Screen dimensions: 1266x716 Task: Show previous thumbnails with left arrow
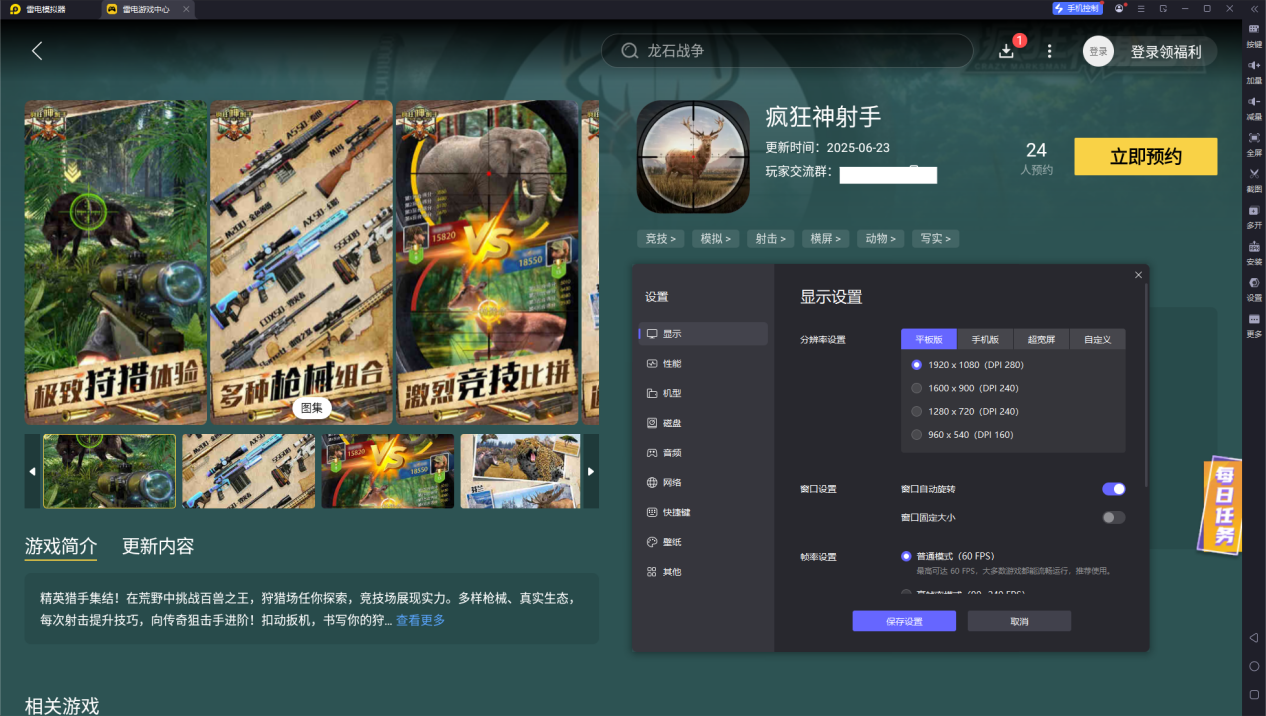coord(32,471)
